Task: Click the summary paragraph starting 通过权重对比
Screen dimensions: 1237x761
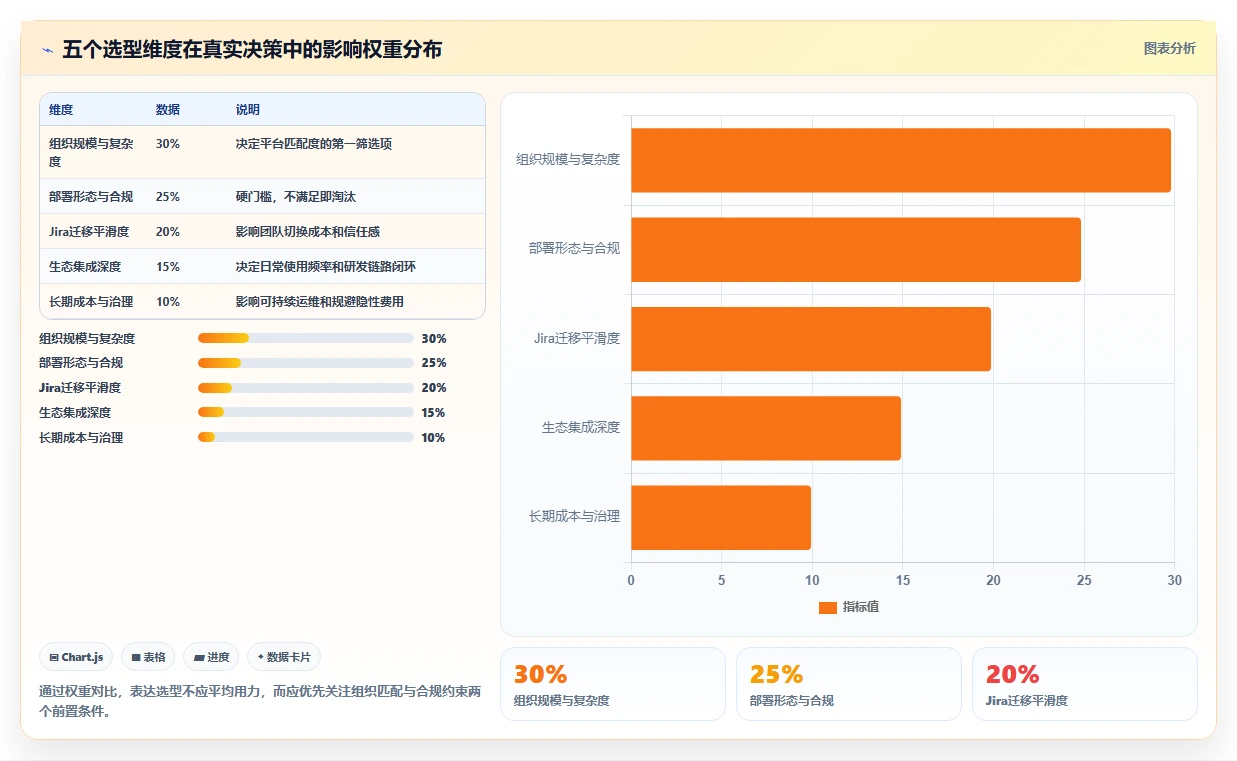Action: coord(260,701)
